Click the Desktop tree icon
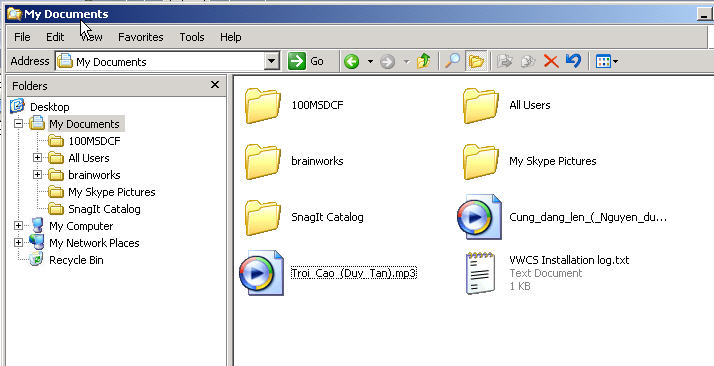Image resolution: width=714 pixels, height=366 pixels. click(17, 106)
